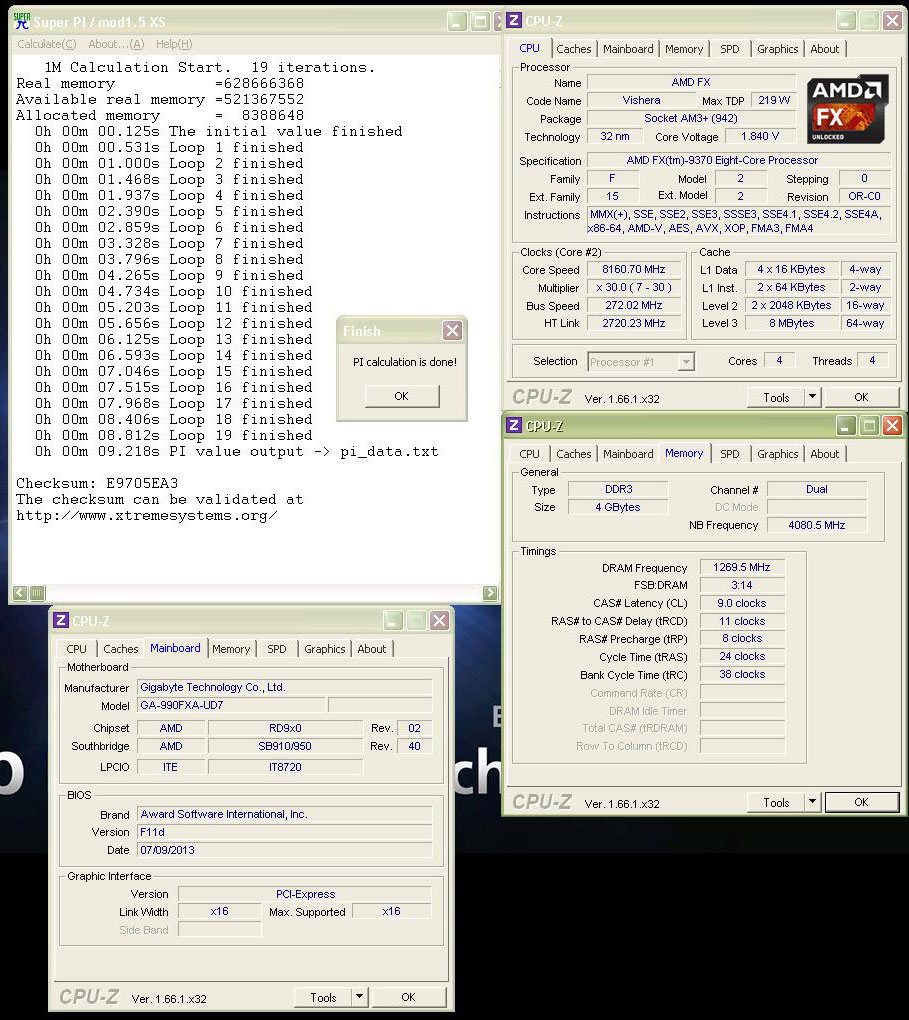Select CPU tab in top CPU-Z window
Viewport: 909px width, 1020px height.
[529, 48]
